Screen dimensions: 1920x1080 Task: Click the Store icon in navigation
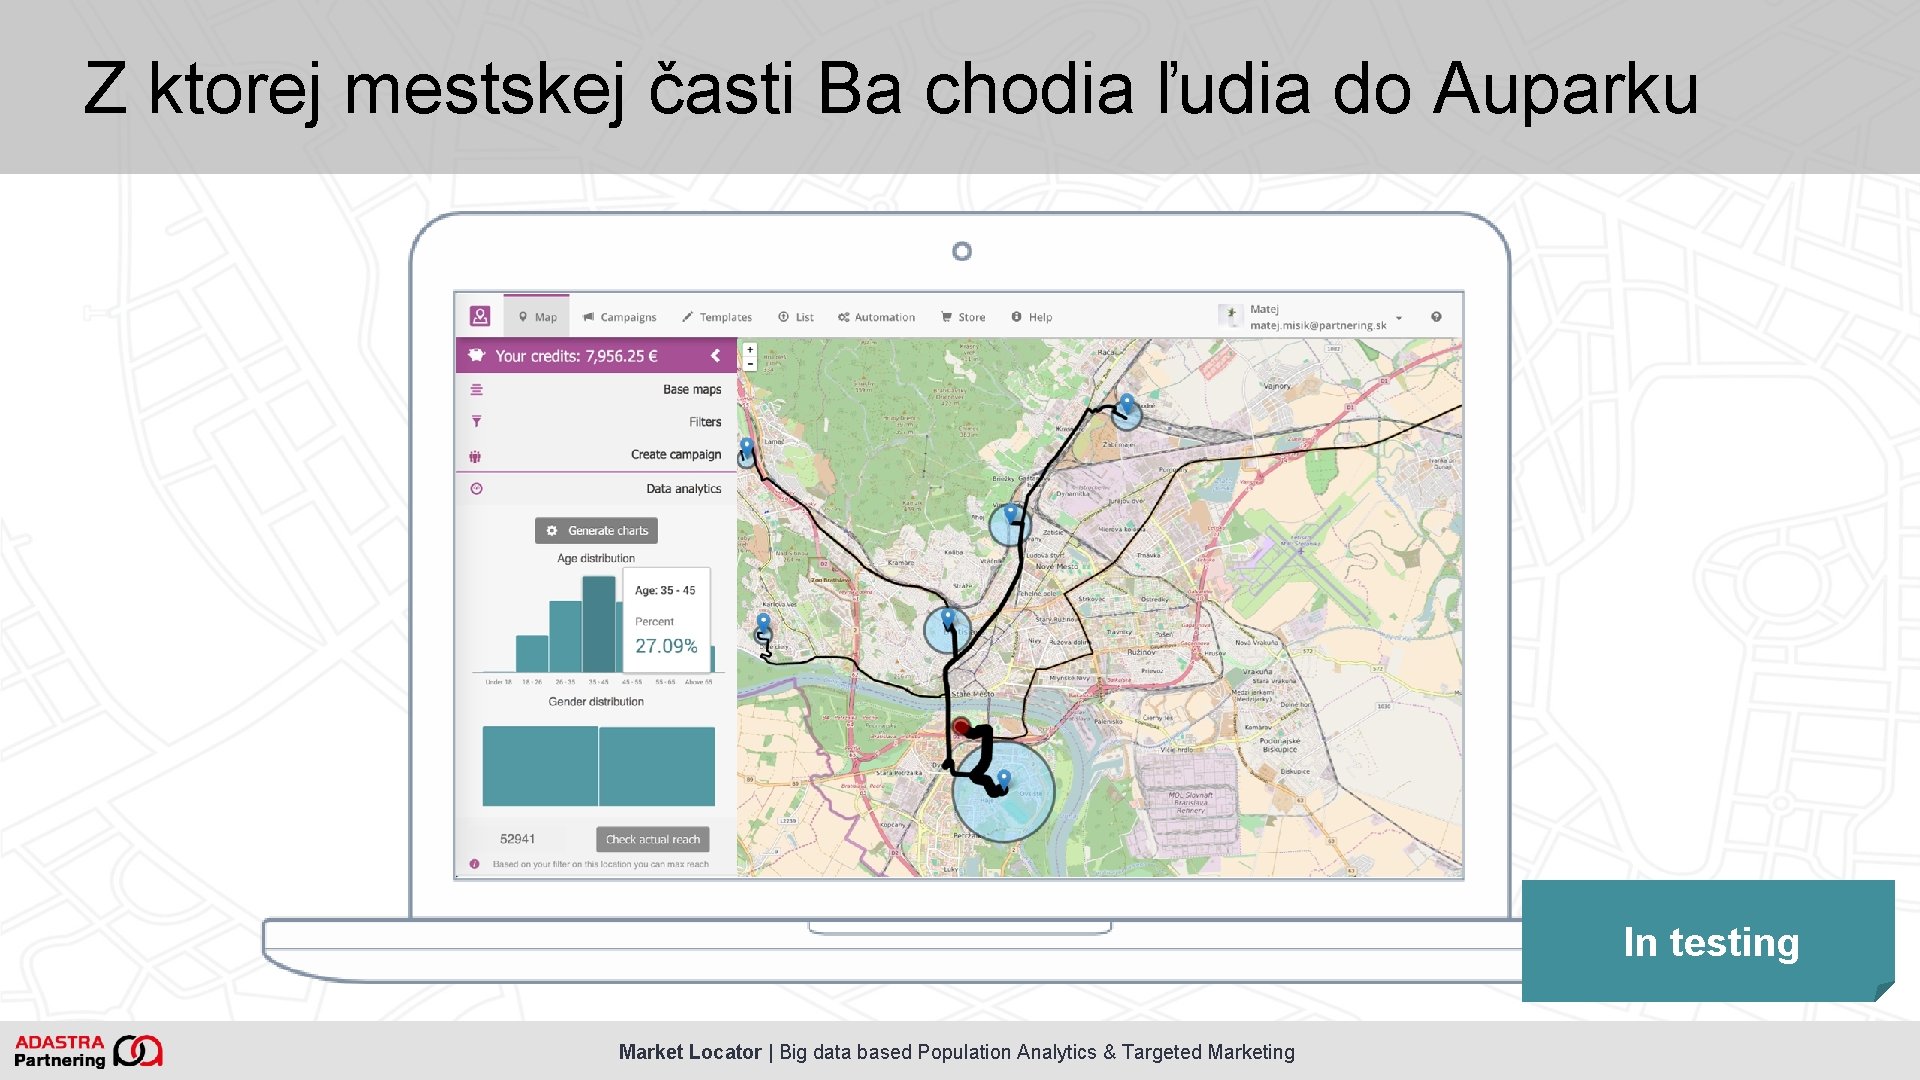click(x=947, y=316)
